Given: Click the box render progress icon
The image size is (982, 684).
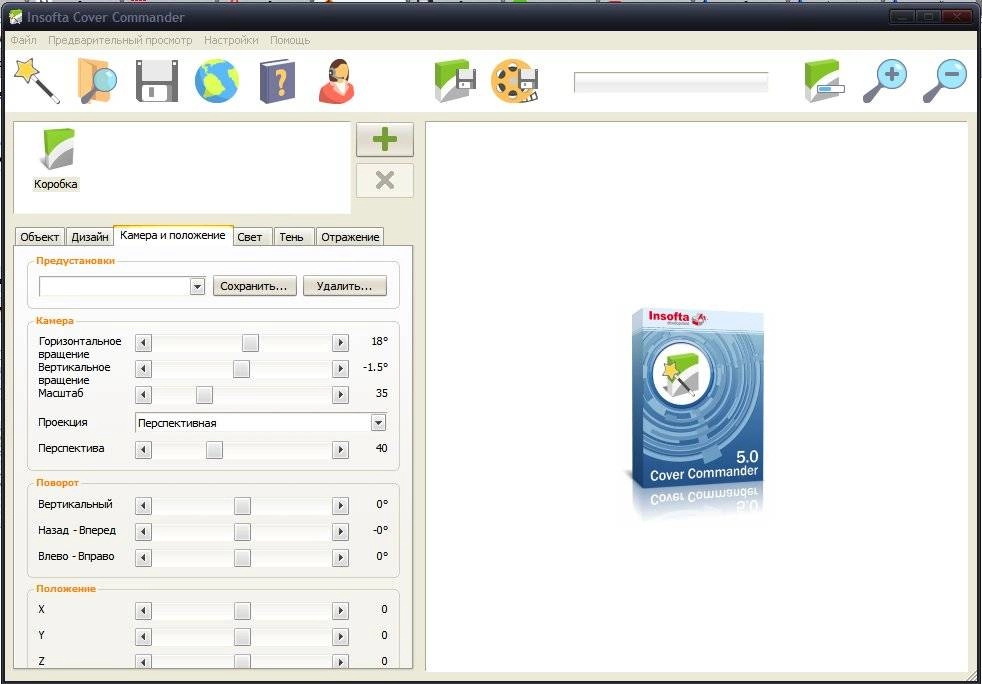Looking at the screenshot, I should 824,81.
